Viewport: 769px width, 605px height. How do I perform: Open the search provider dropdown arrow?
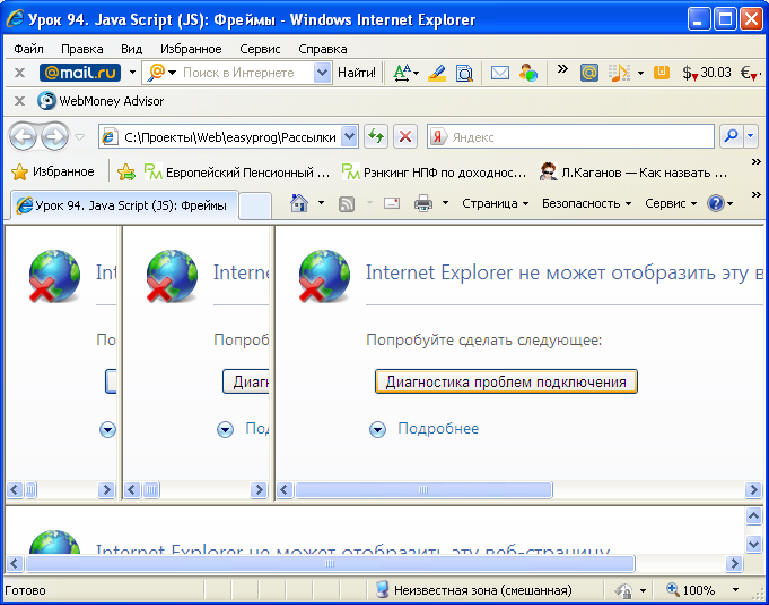751,137
